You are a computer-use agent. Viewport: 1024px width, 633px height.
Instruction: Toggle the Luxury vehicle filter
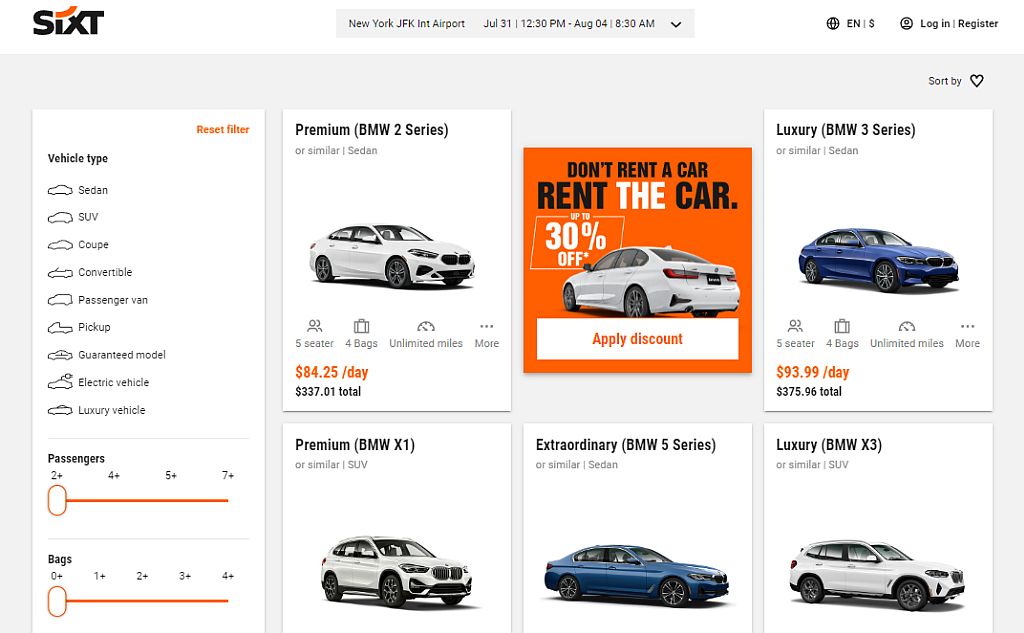pyautogui.click(x=58, y=410)
